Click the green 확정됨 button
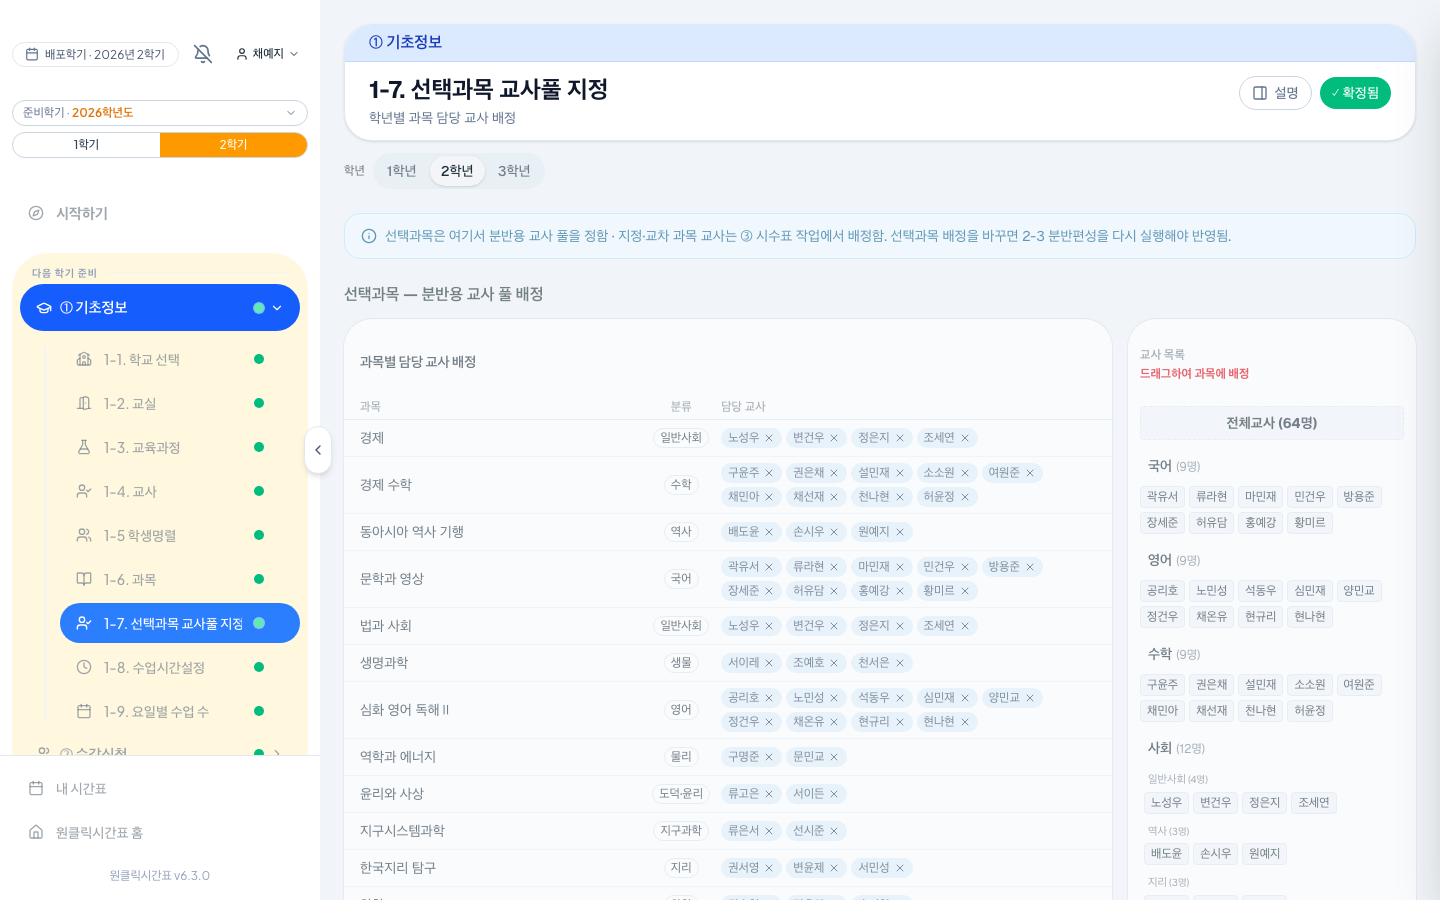The width and height of the screenshot is (1440, 900). [1355, 93]
